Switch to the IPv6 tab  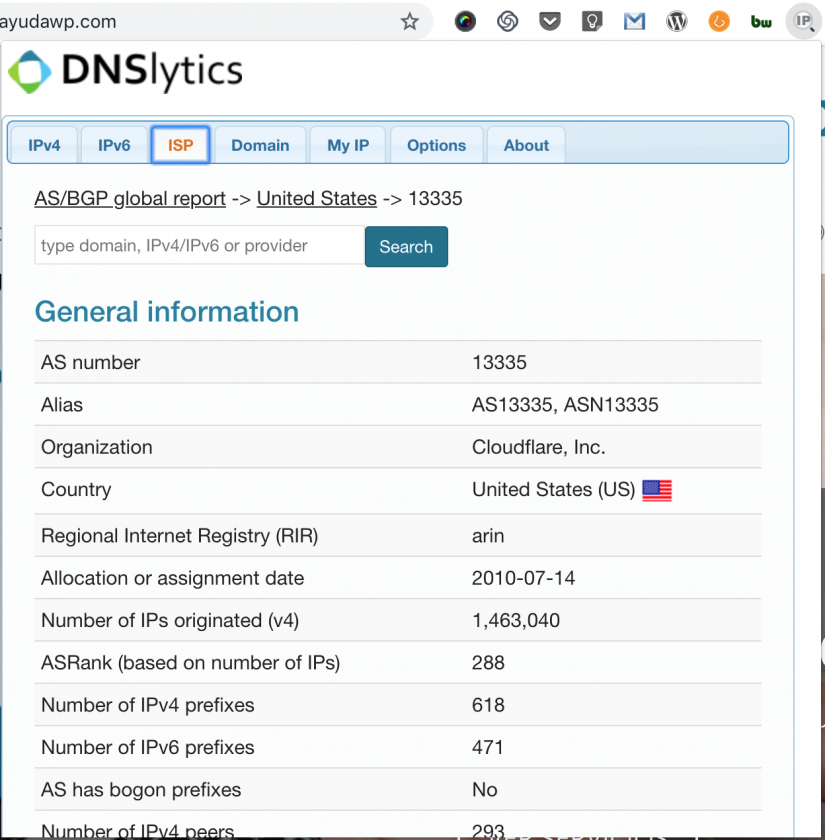[114, 145]
